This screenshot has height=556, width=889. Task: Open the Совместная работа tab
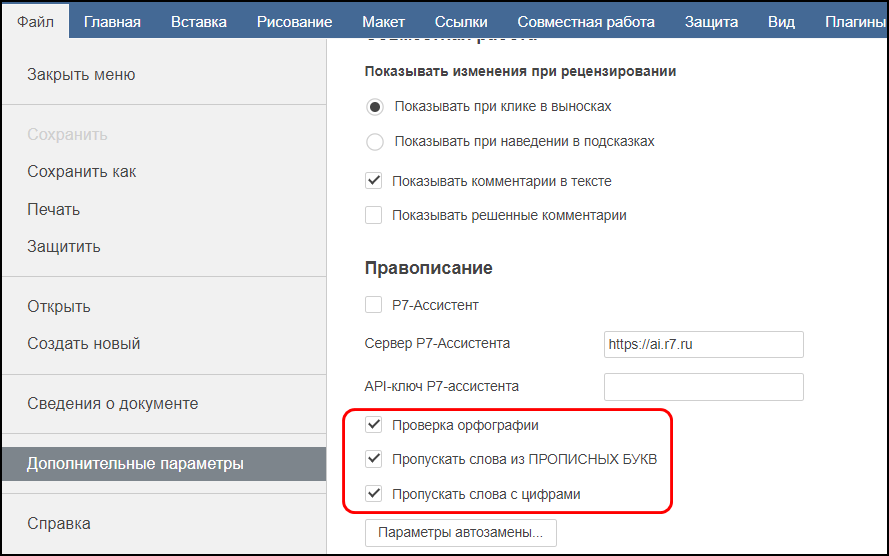pyautogui.click(x=586, y=22)
